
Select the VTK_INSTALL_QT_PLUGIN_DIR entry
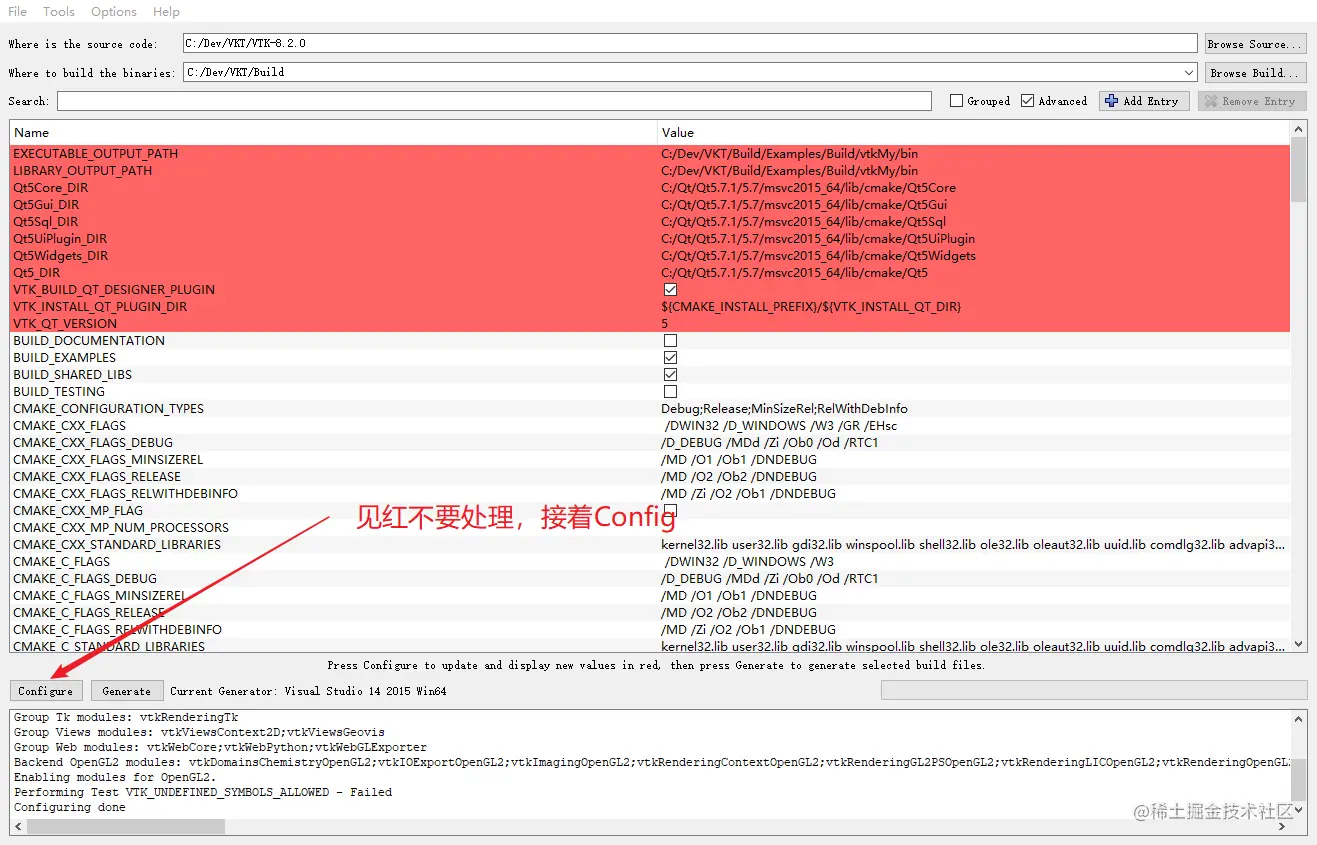(x=100, y=307)
